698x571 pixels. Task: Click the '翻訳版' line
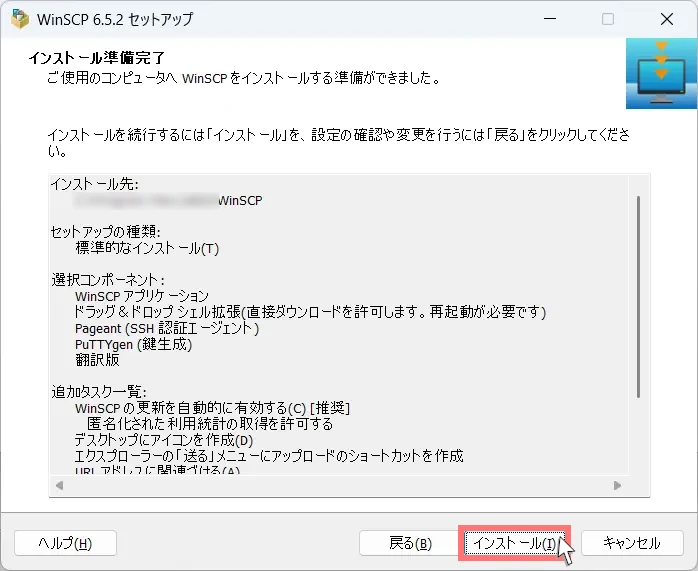tap(97, 360)
